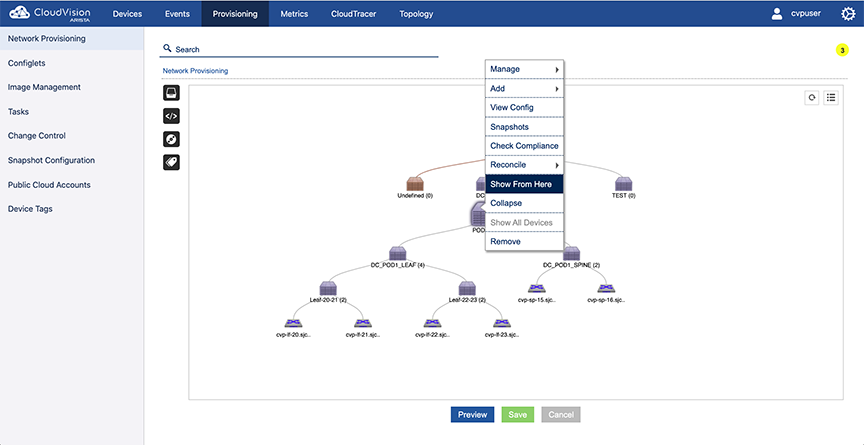
Task: Open the device inventory icon in toolbar
Action: click(171, 93)
